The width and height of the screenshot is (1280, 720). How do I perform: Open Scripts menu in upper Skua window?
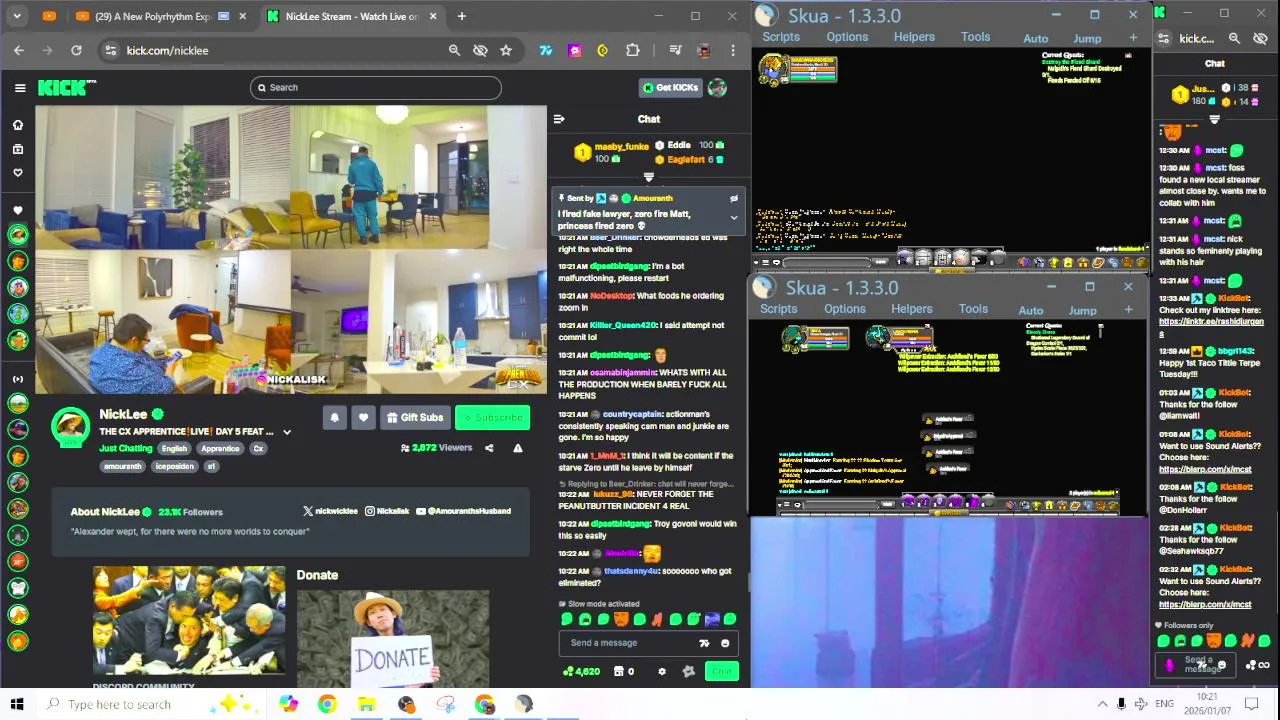click(x=781, y=37)
